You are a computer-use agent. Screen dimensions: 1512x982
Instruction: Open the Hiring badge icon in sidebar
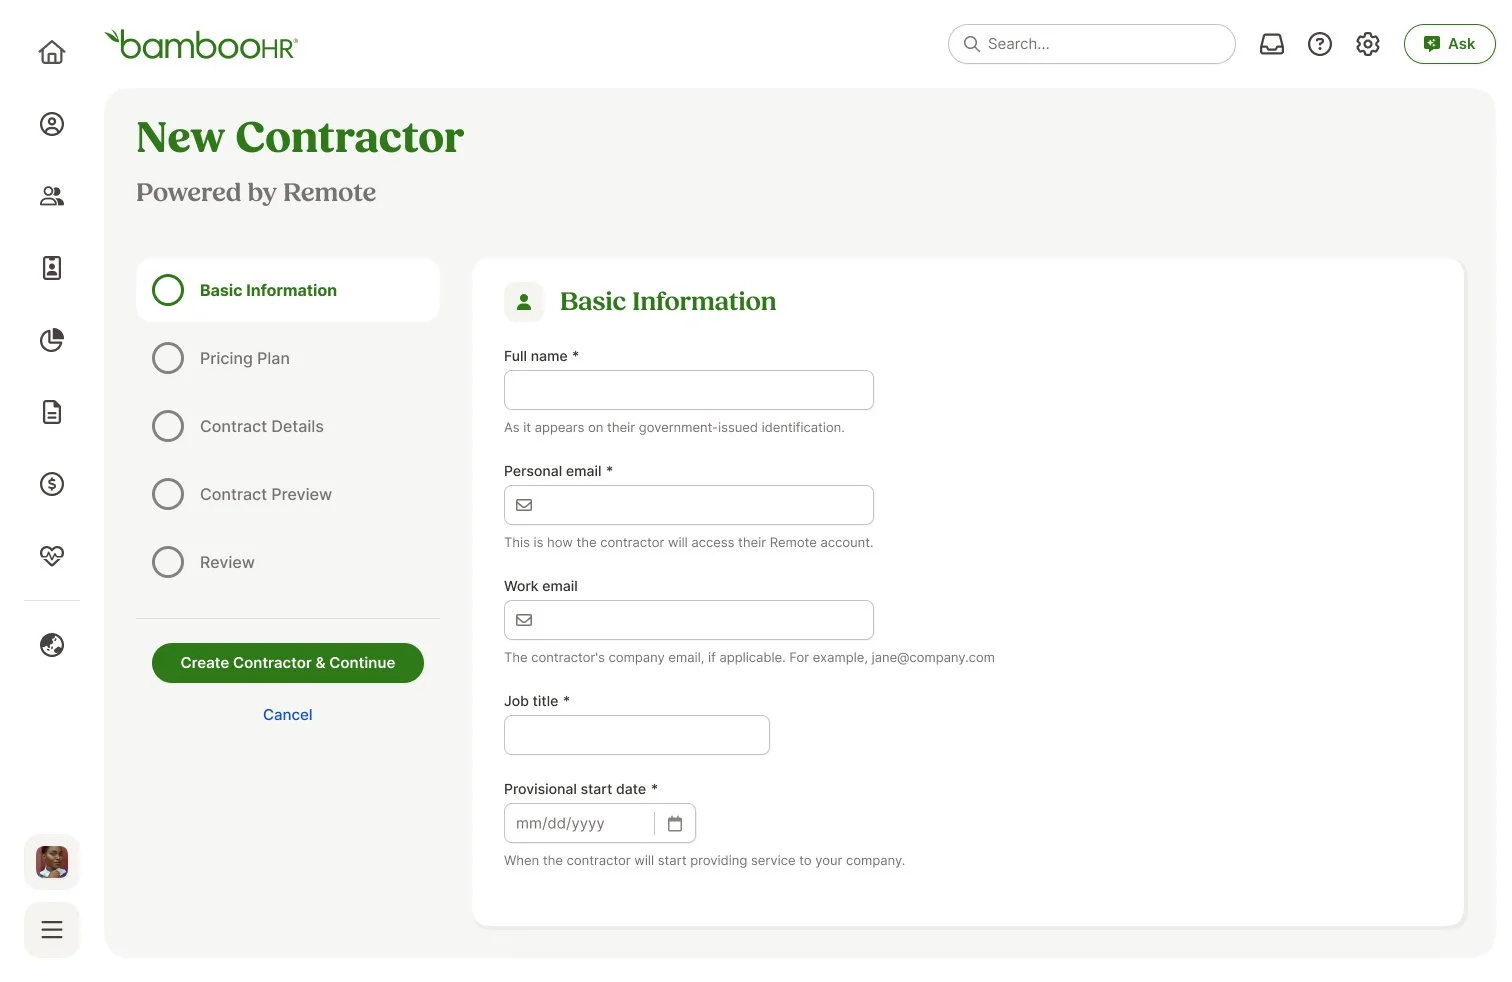pyautogui.click(x=52, y=268)
